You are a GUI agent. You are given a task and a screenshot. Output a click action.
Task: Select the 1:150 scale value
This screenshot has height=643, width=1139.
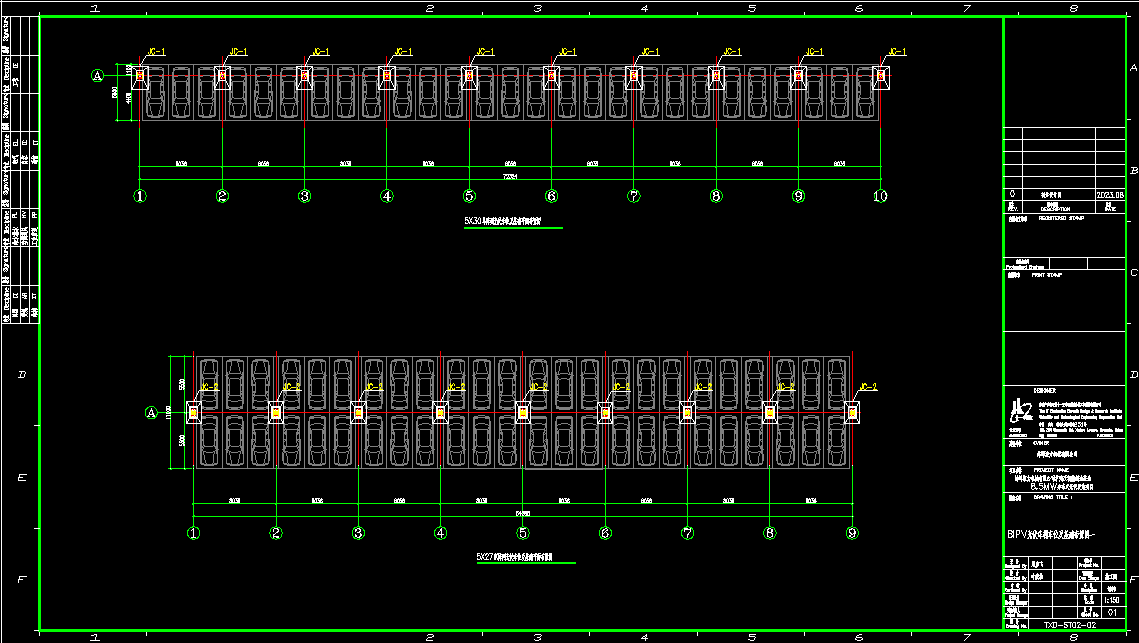(x=1111, y=601)
